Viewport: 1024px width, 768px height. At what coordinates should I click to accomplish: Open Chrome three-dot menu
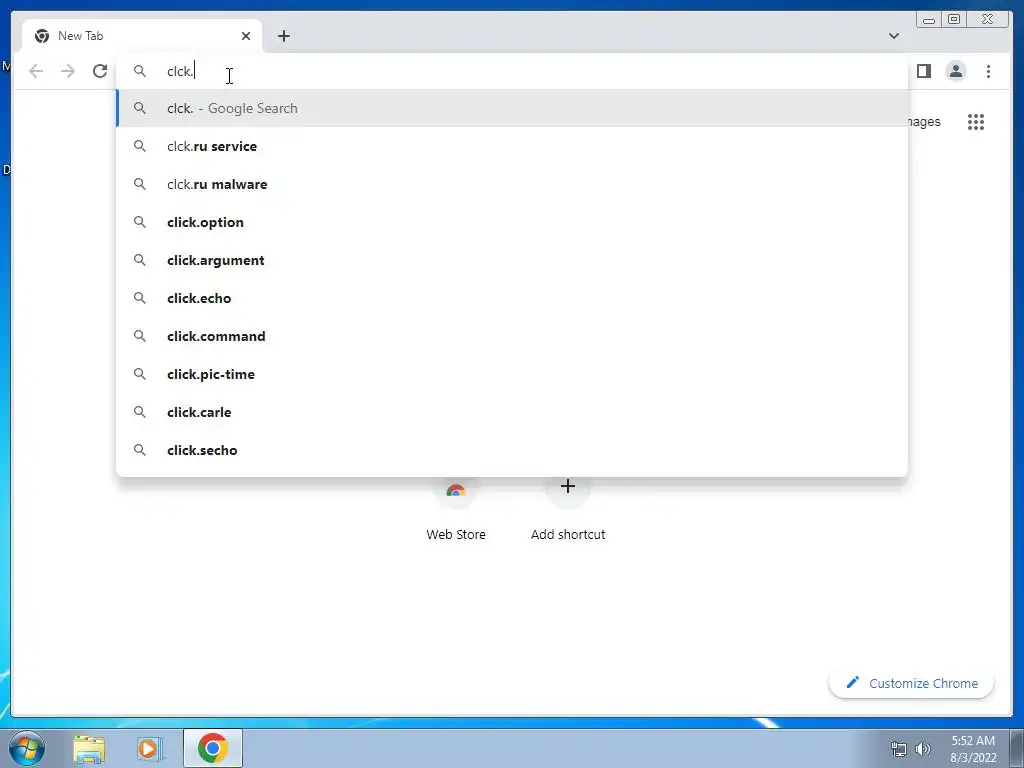(988, 71)
